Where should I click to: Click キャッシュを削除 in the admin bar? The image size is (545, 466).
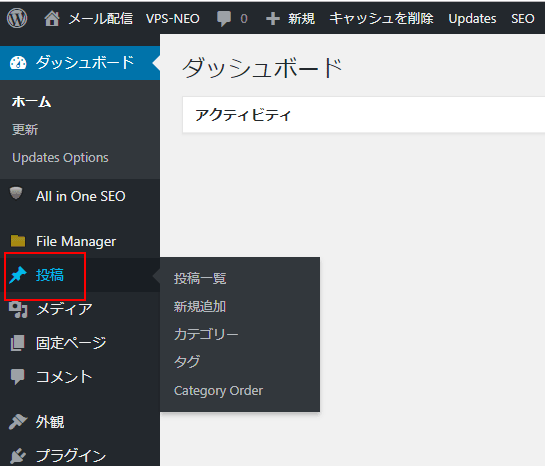(382, 18)
